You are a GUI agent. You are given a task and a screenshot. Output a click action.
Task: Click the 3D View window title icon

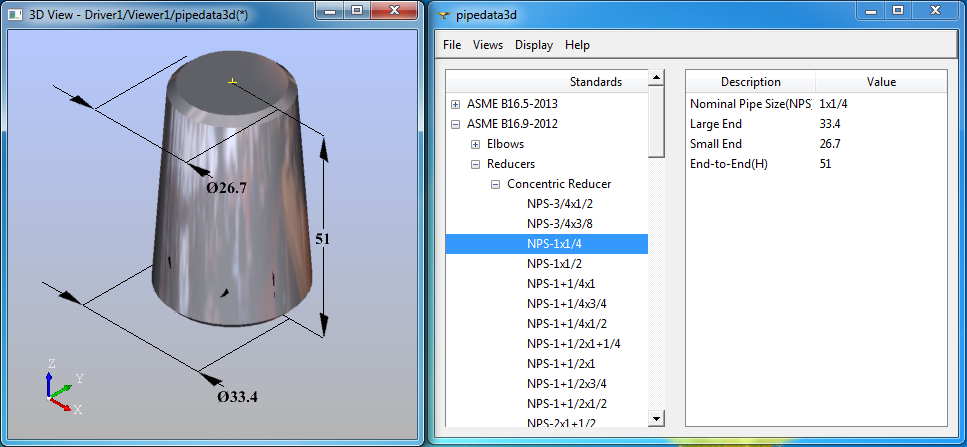pyautogui.click(x=15, y=12)
